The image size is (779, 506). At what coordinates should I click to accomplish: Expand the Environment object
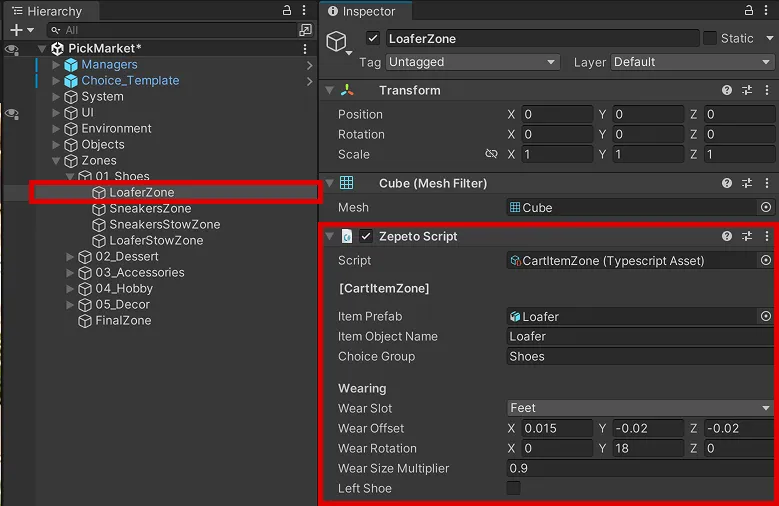click(56, 129)
